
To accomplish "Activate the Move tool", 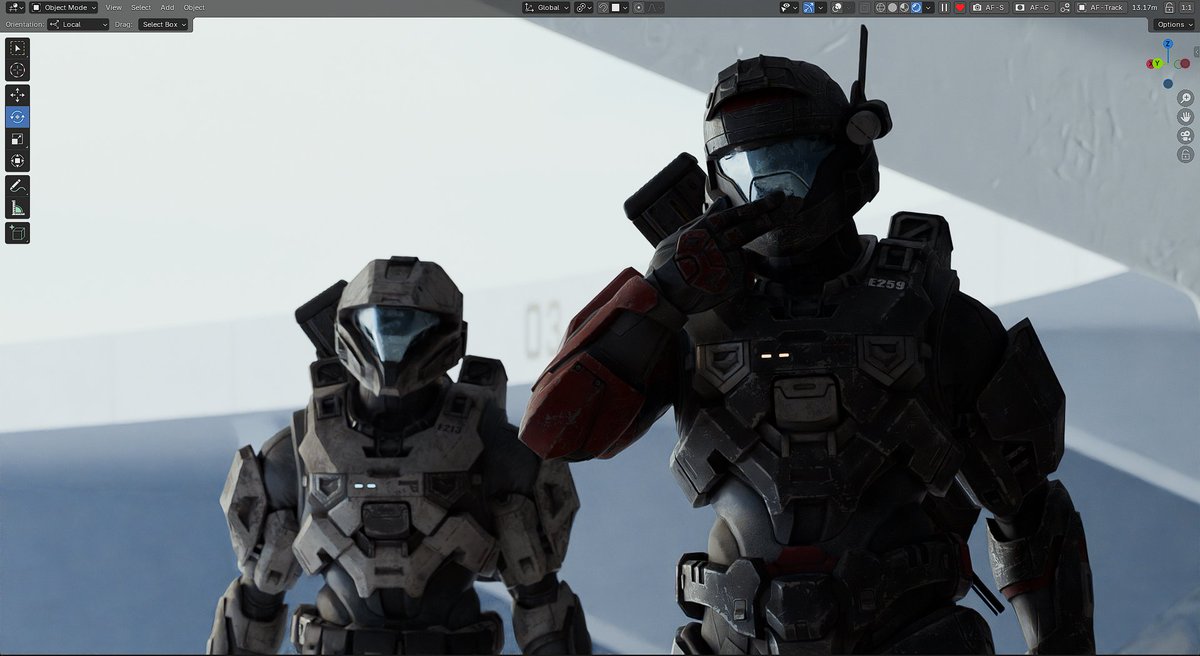I will coord(19,95).
